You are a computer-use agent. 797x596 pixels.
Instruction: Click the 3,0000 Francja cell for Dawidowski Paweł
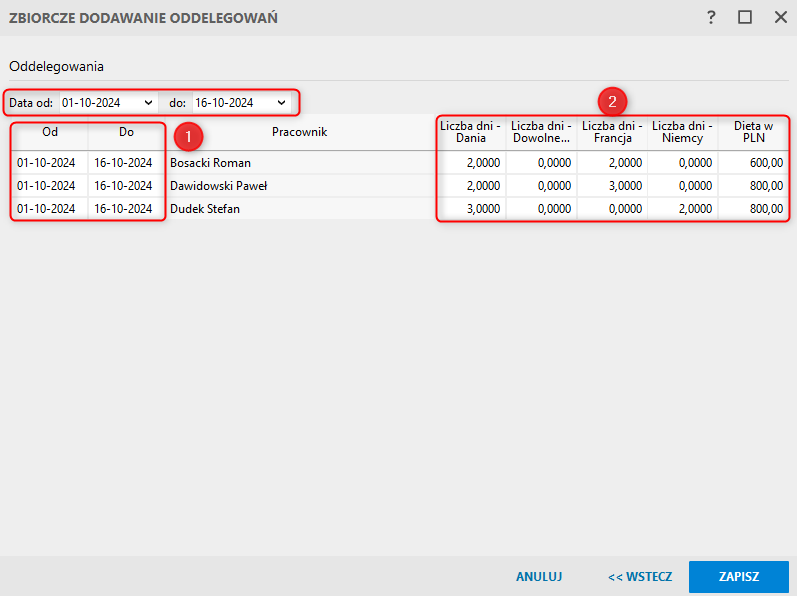click(612, 186)
